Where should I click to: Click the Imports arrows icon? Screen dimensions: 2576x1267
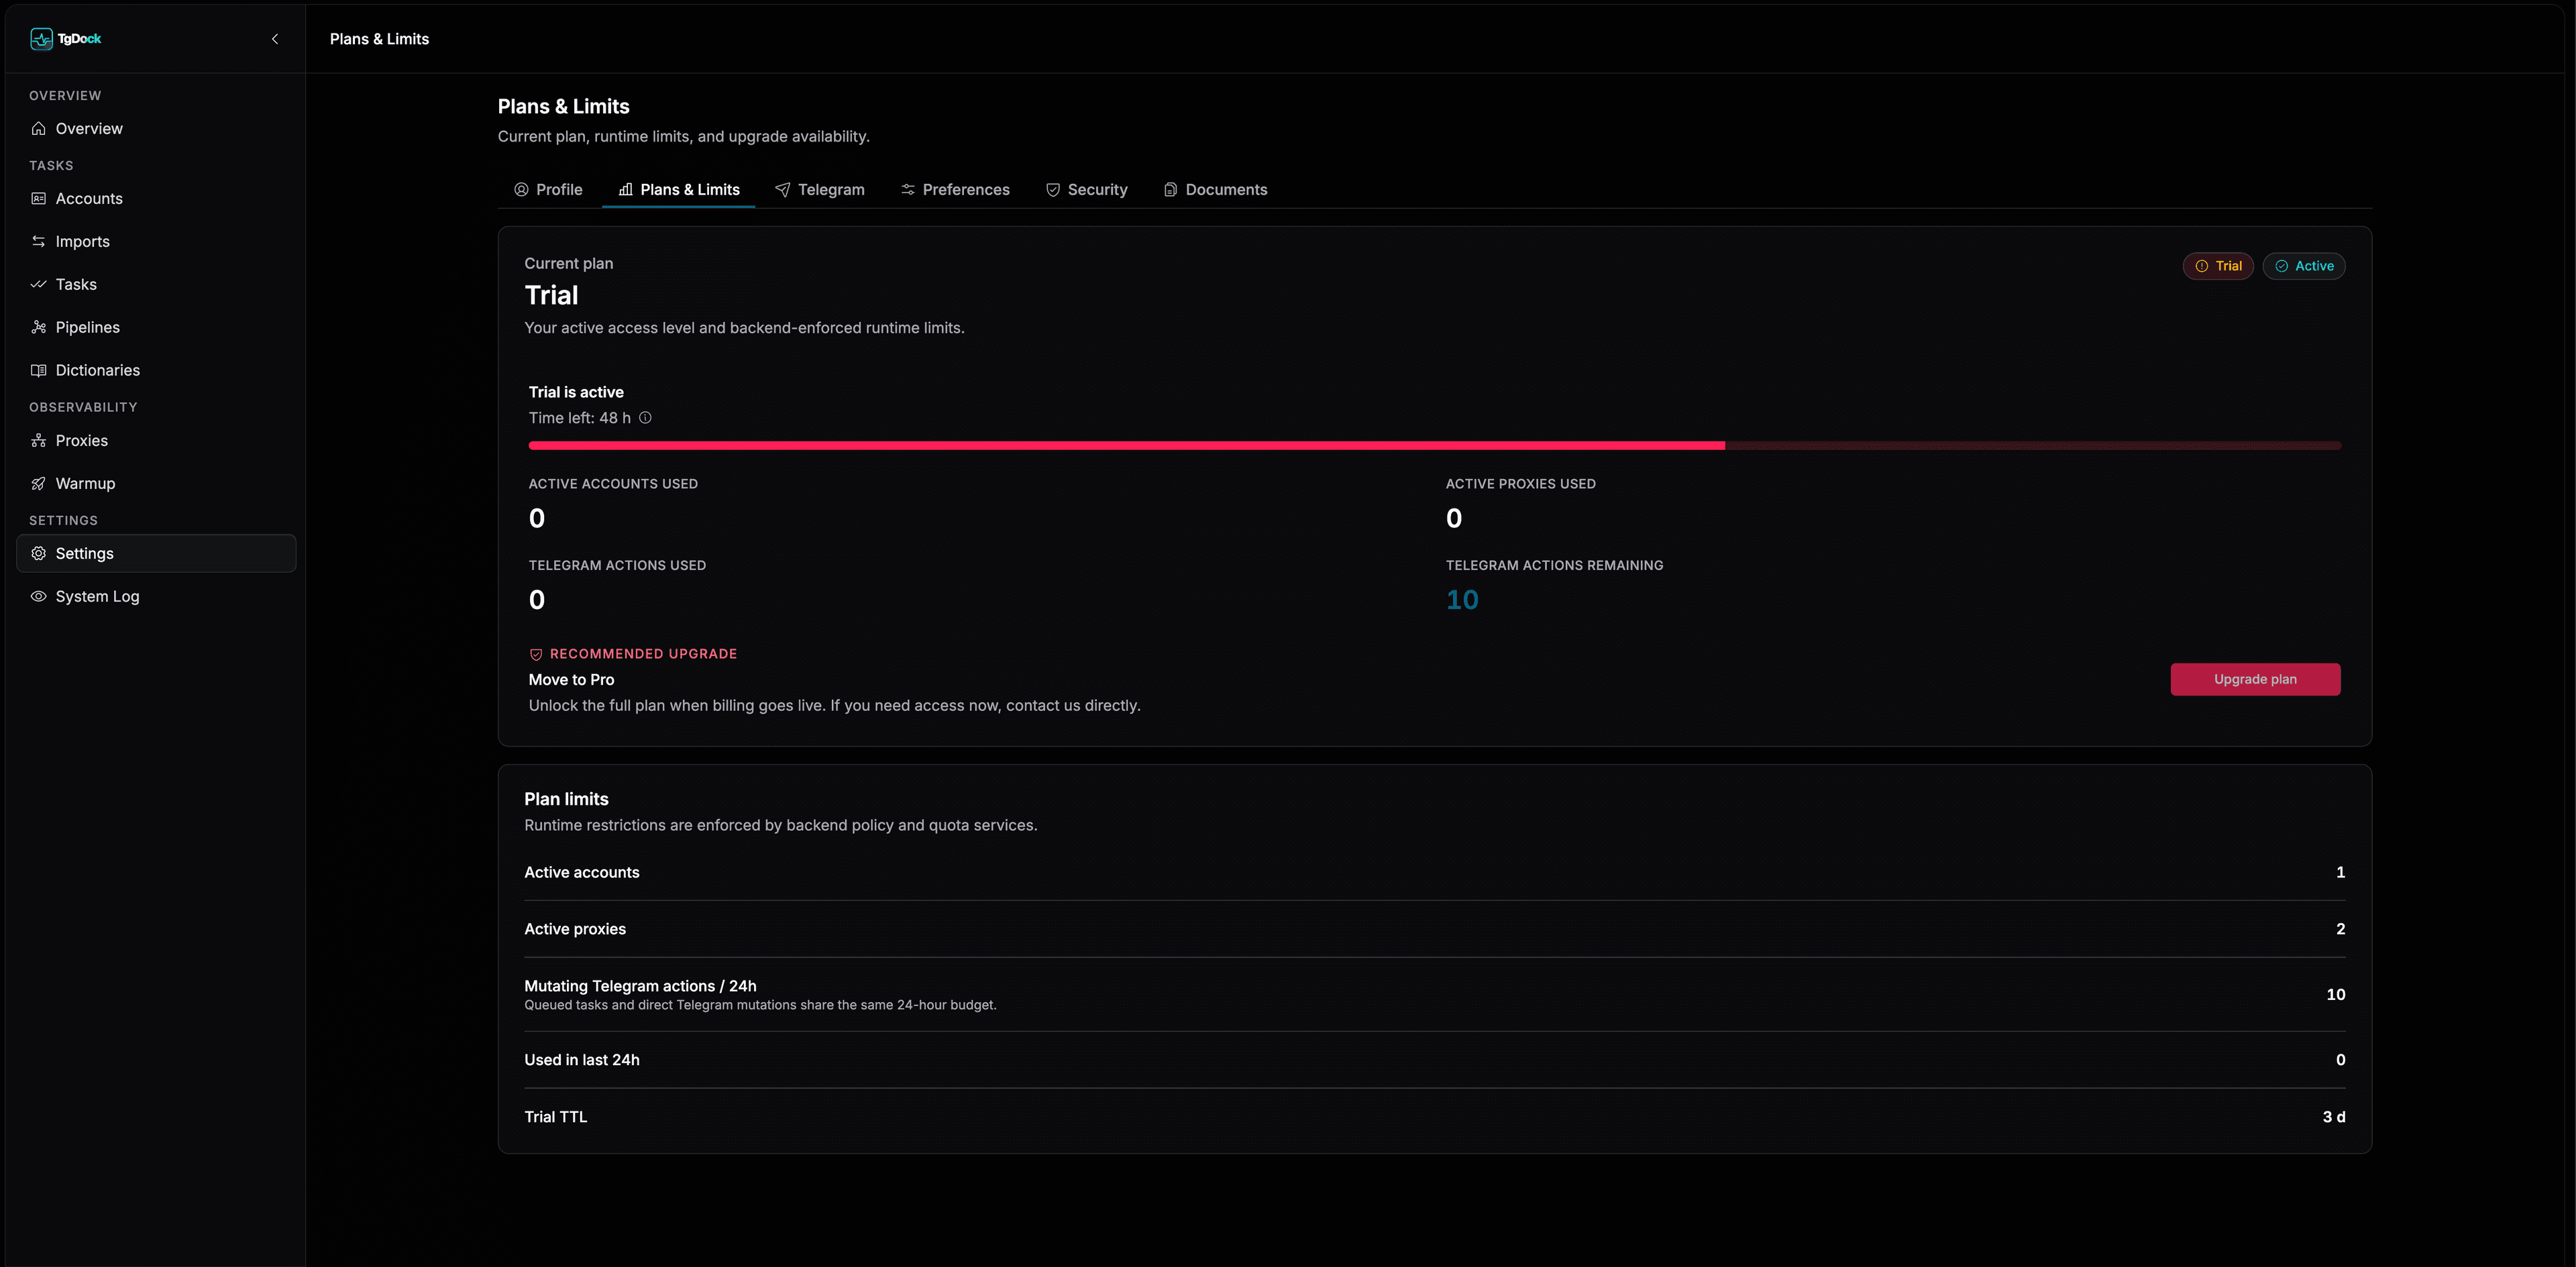[39, 241]
